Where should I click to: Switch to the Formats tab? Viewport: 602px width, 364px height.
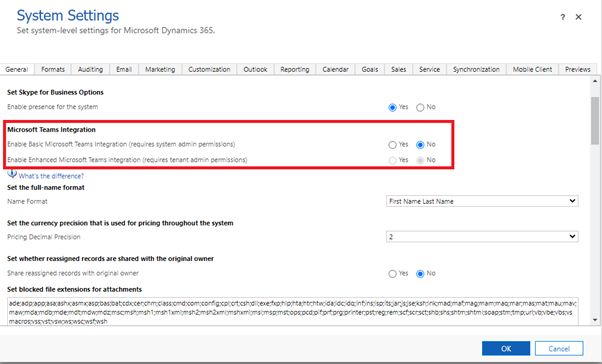(53, 69)
